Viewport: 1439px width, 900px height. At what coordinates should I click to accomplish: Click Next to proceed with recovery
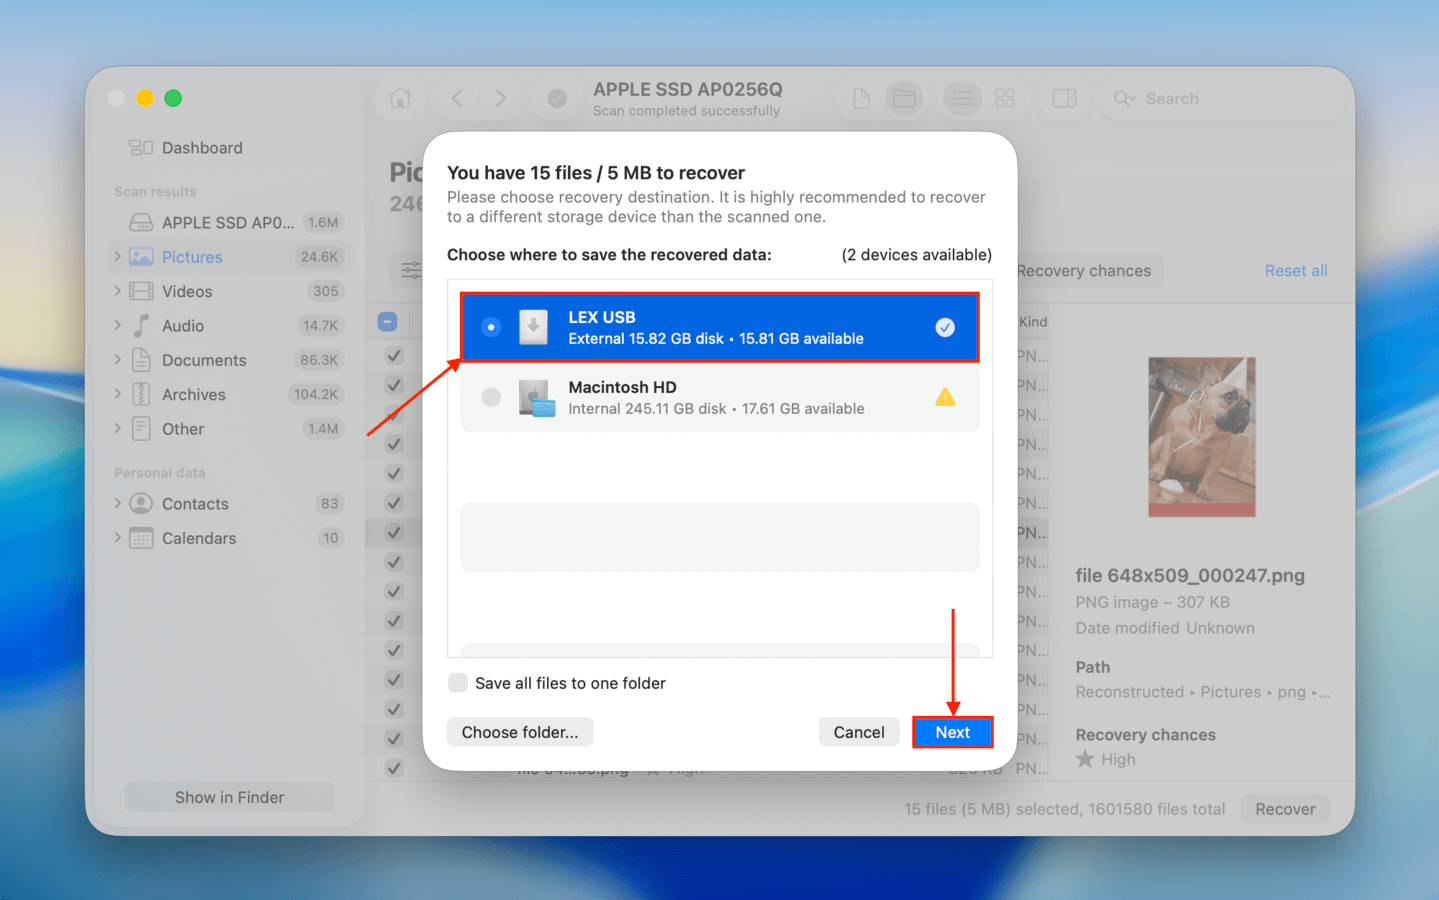[951, 731]
